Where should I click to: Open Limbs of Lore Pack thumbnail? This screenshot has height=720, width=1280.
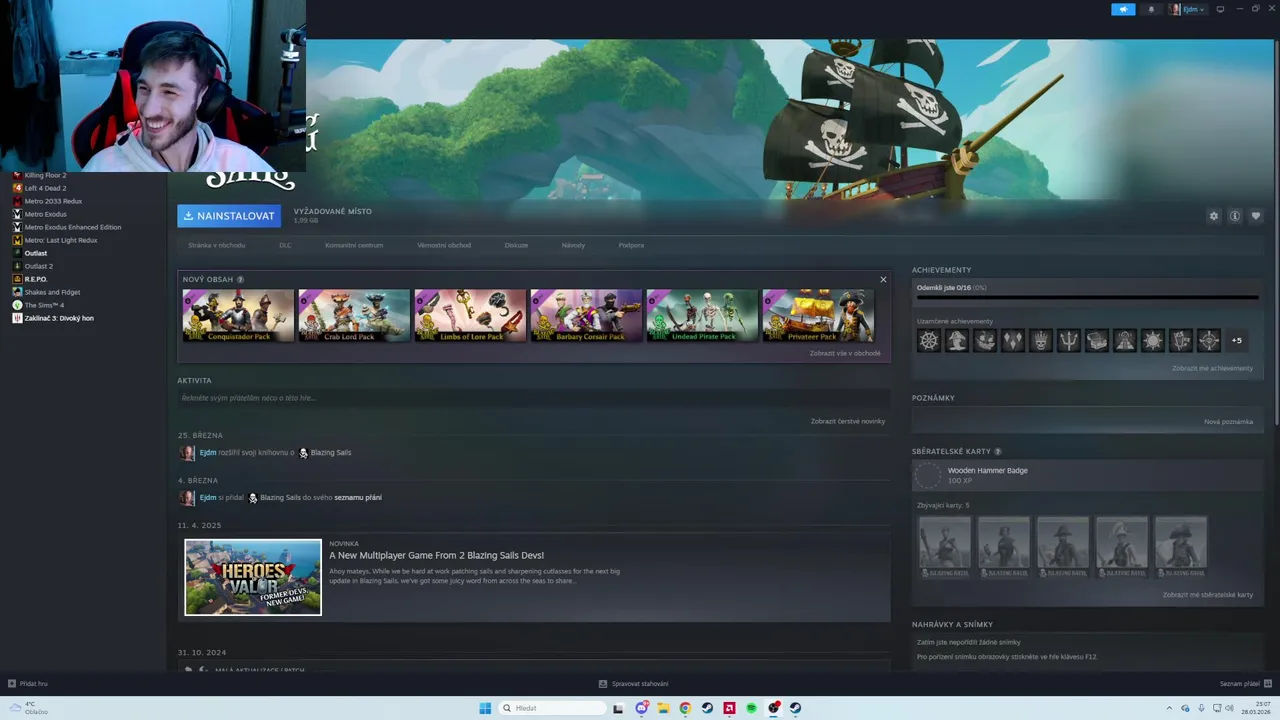[470, 316]
